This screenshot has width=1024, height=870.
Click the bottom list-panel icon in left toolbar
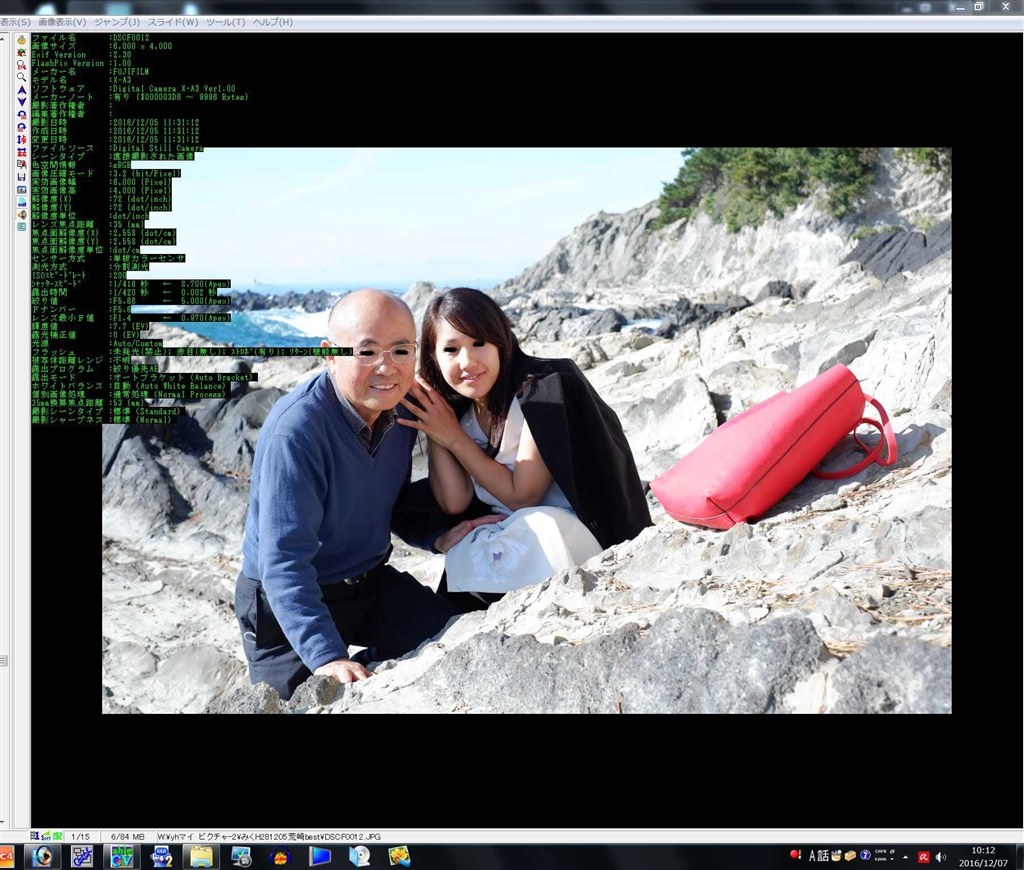click(x=21, y=227)
